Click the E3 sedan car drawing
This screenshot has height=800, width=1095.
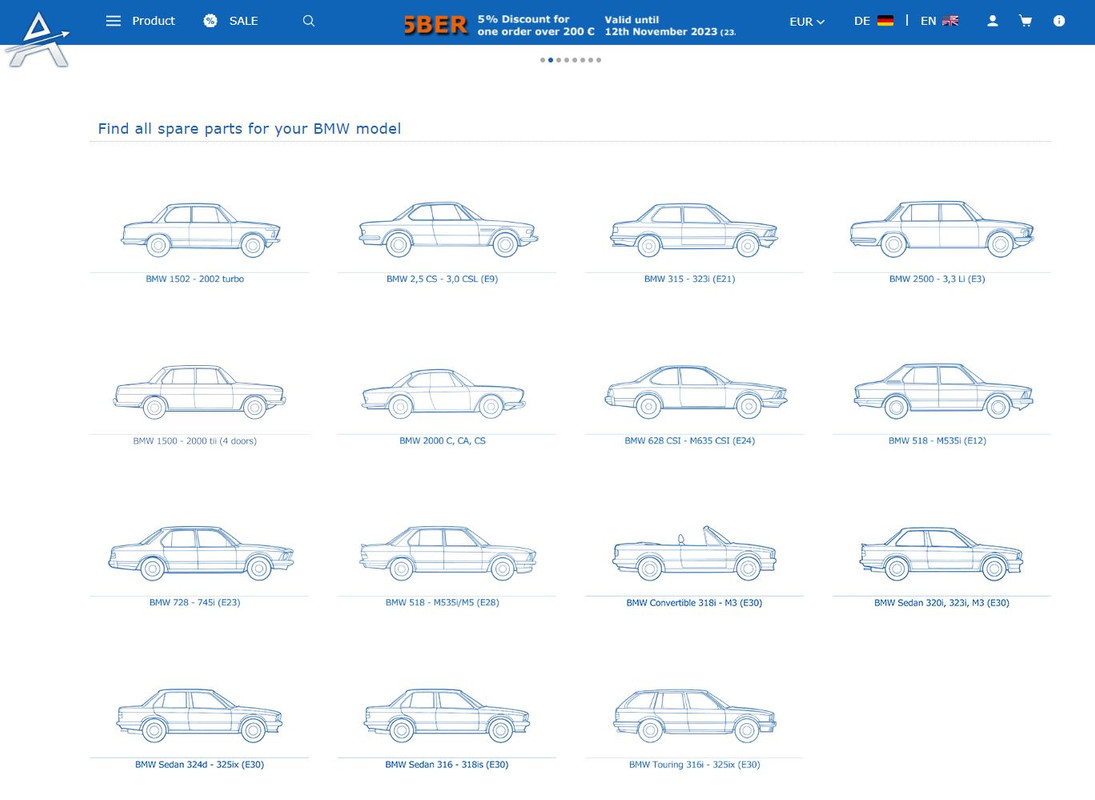point(941,229)
